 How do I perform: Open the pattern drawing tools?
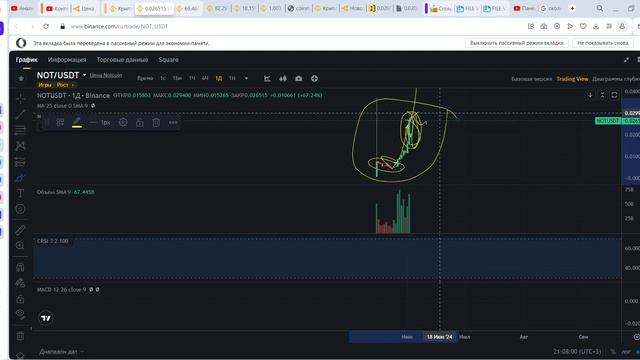[20, 146]
